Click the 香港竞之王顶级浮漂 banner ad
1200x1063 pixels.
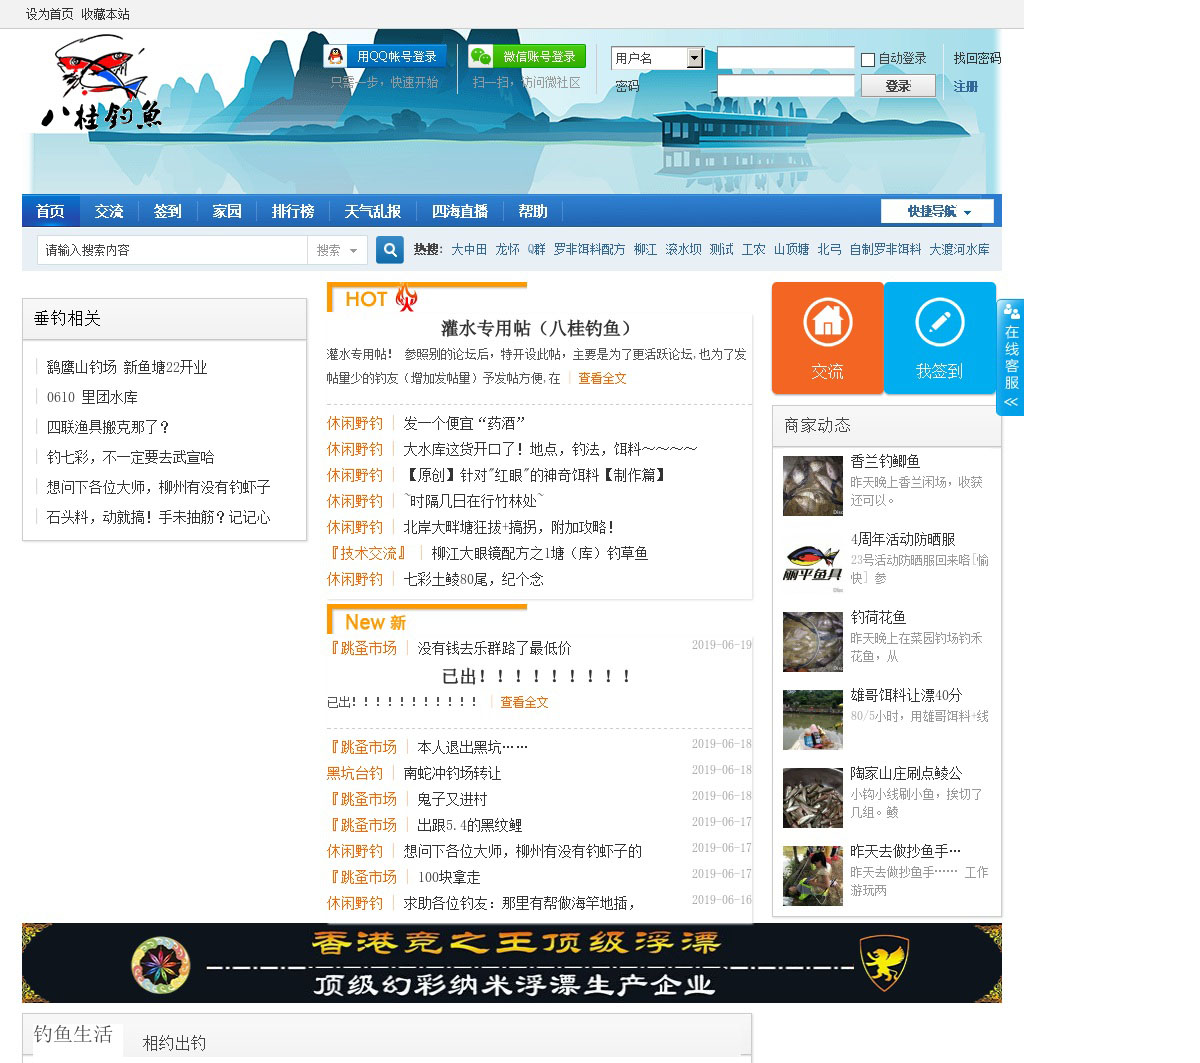tap(512, 963)
